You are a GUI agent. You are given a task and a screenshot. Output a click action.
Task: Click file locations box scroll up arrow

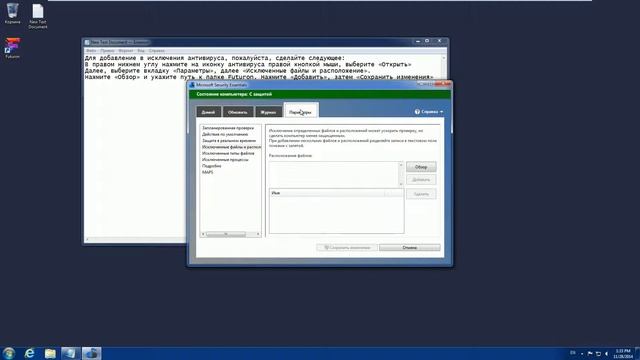(400, 165)
